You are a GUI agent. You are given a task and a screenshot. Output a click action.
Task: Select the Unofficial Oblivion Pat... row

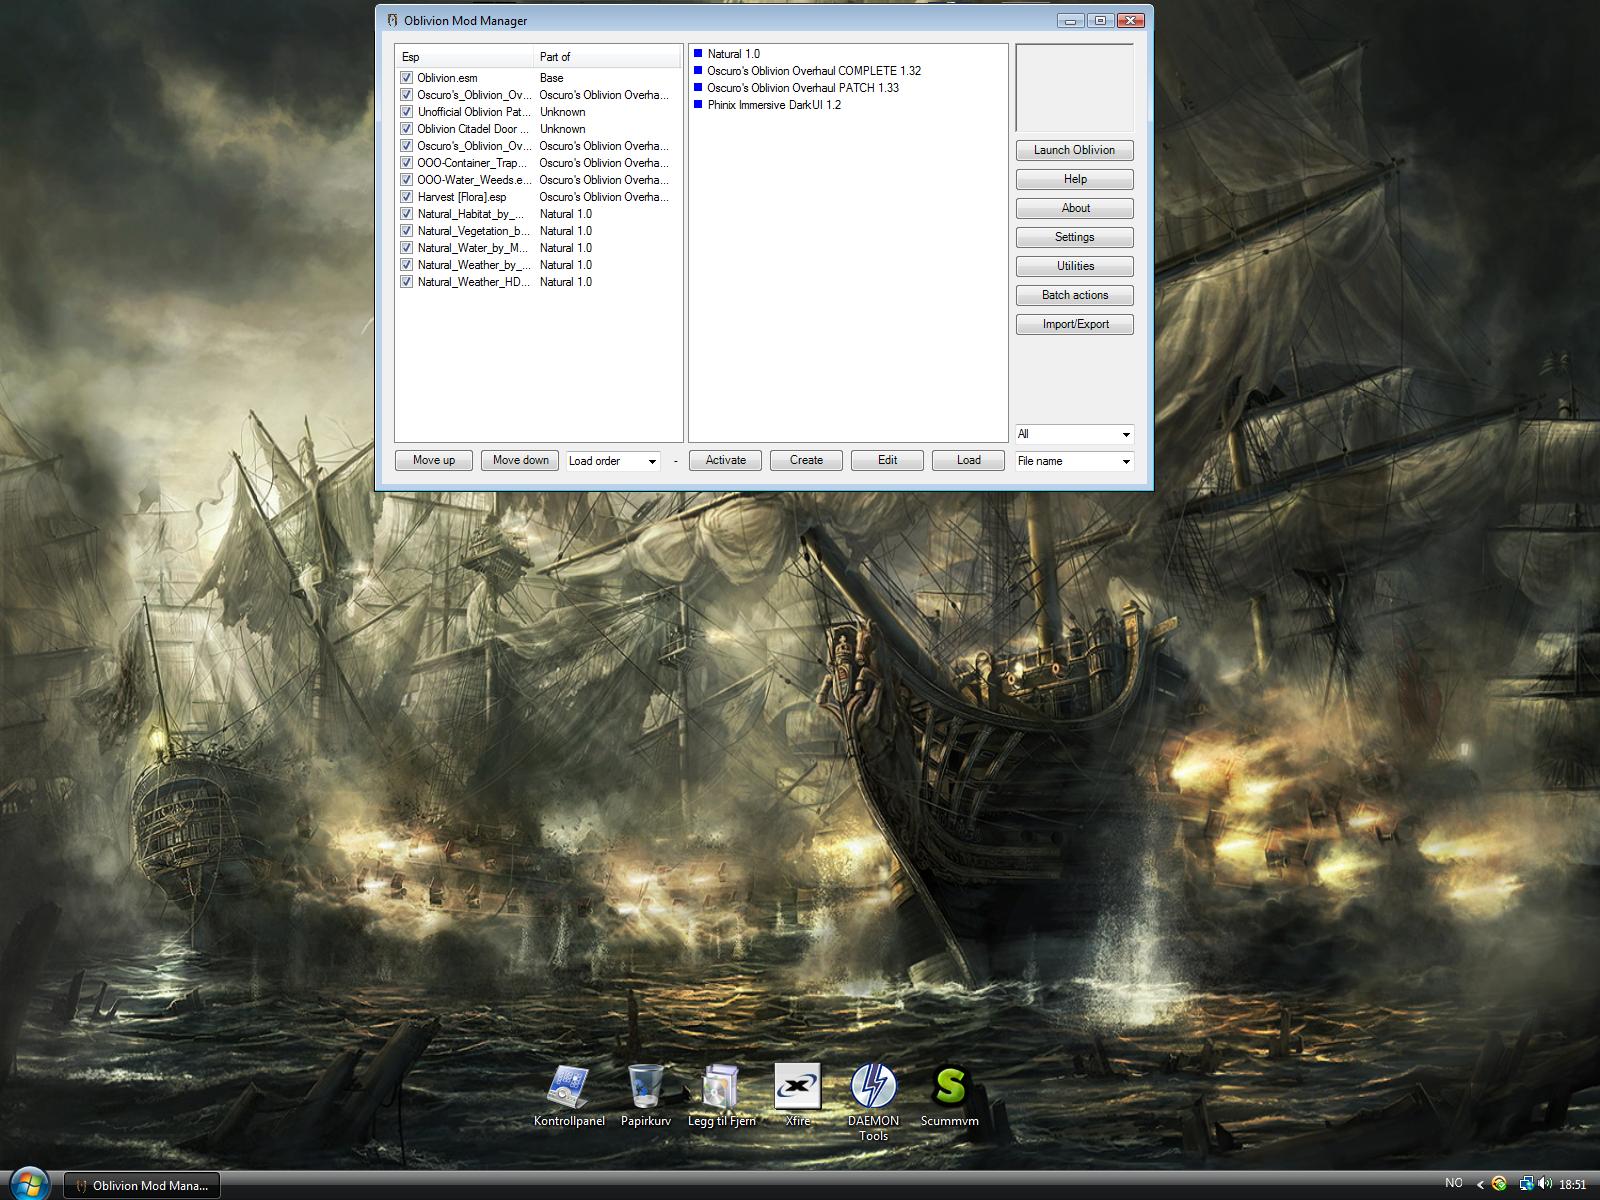538,112
